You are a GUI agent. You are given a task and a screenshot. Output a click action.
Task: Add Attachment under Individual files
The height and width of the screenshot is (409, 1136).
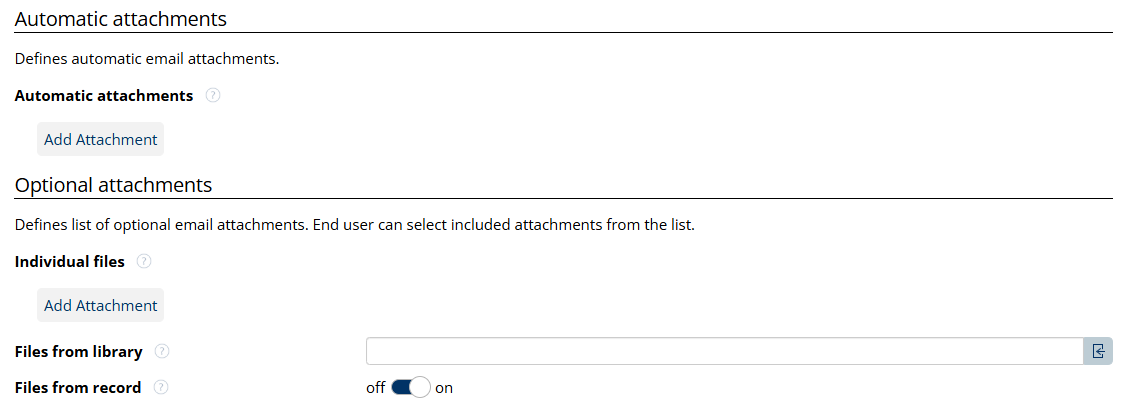tap(100, 306)
